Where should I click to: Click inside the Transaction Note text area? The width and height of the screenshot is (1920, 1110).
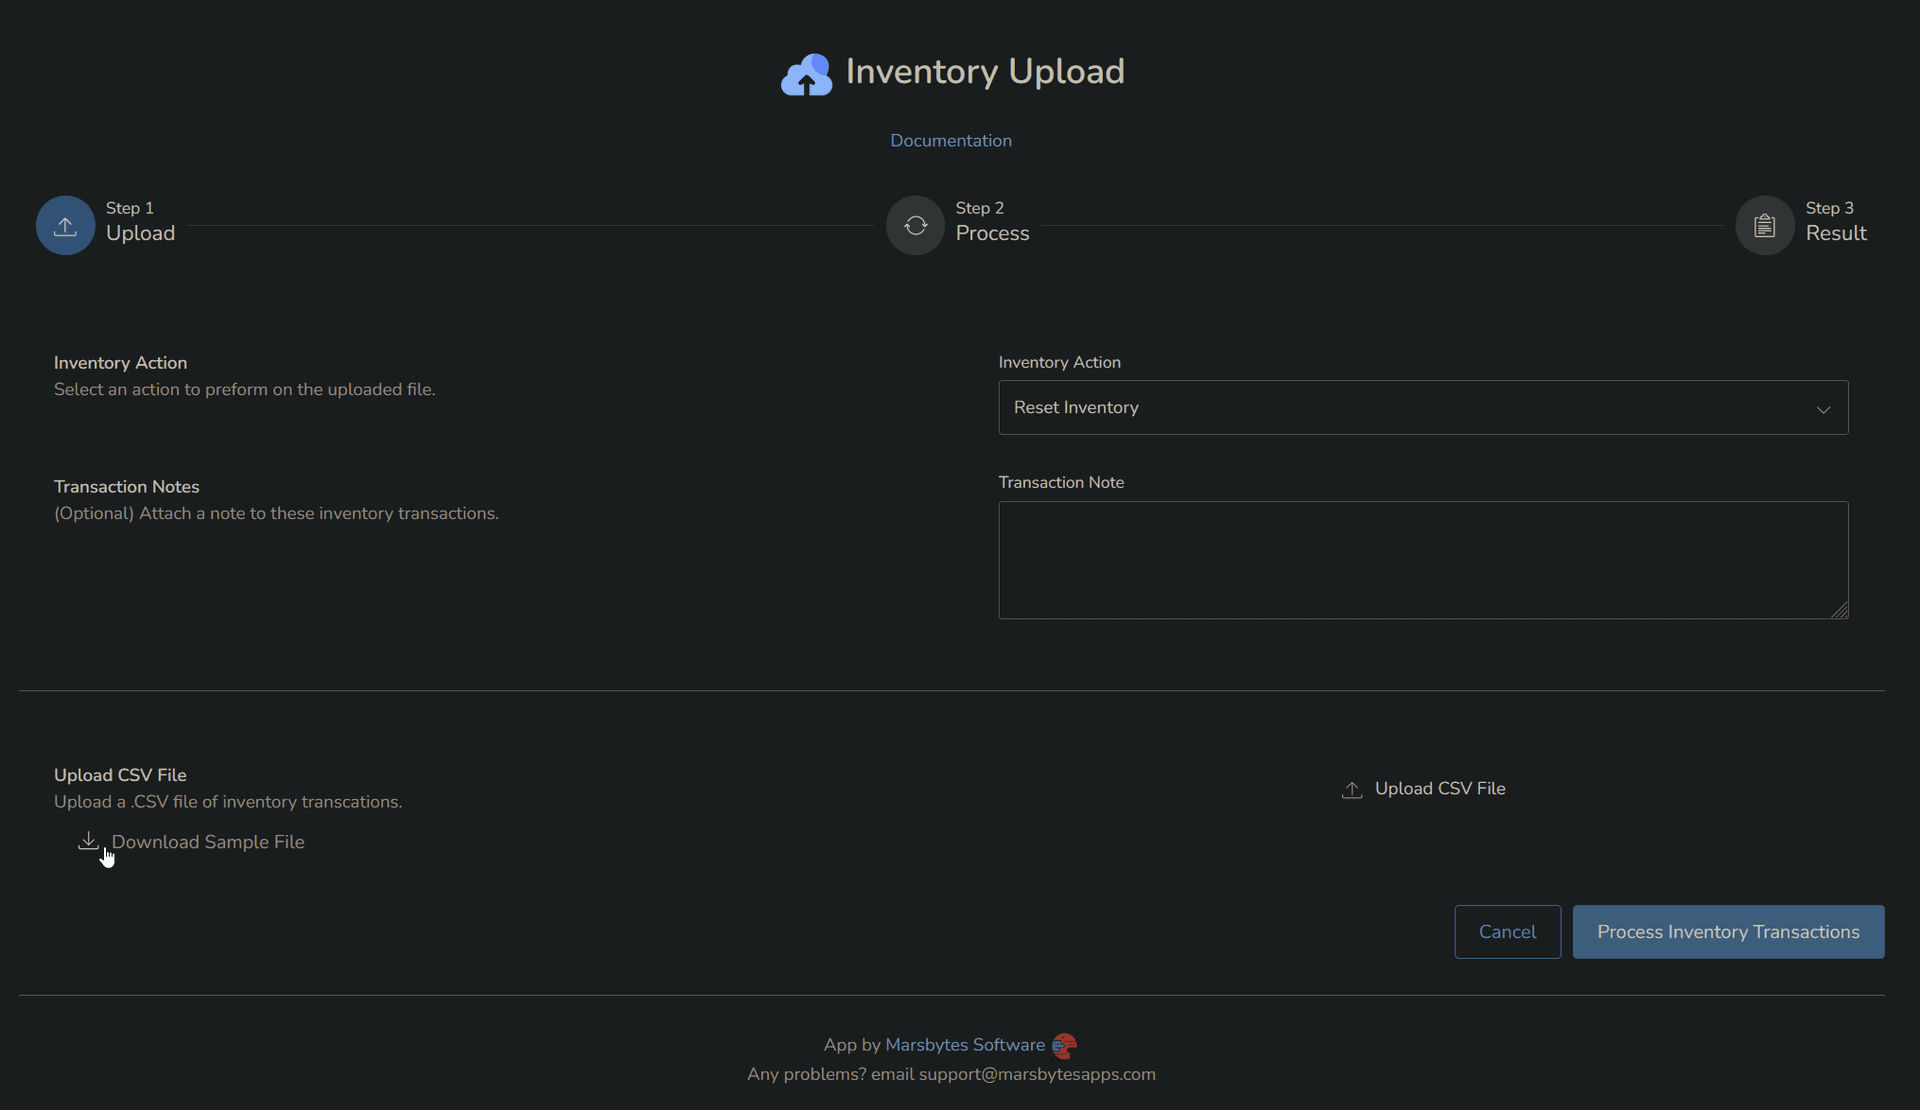coord(1423,560)
